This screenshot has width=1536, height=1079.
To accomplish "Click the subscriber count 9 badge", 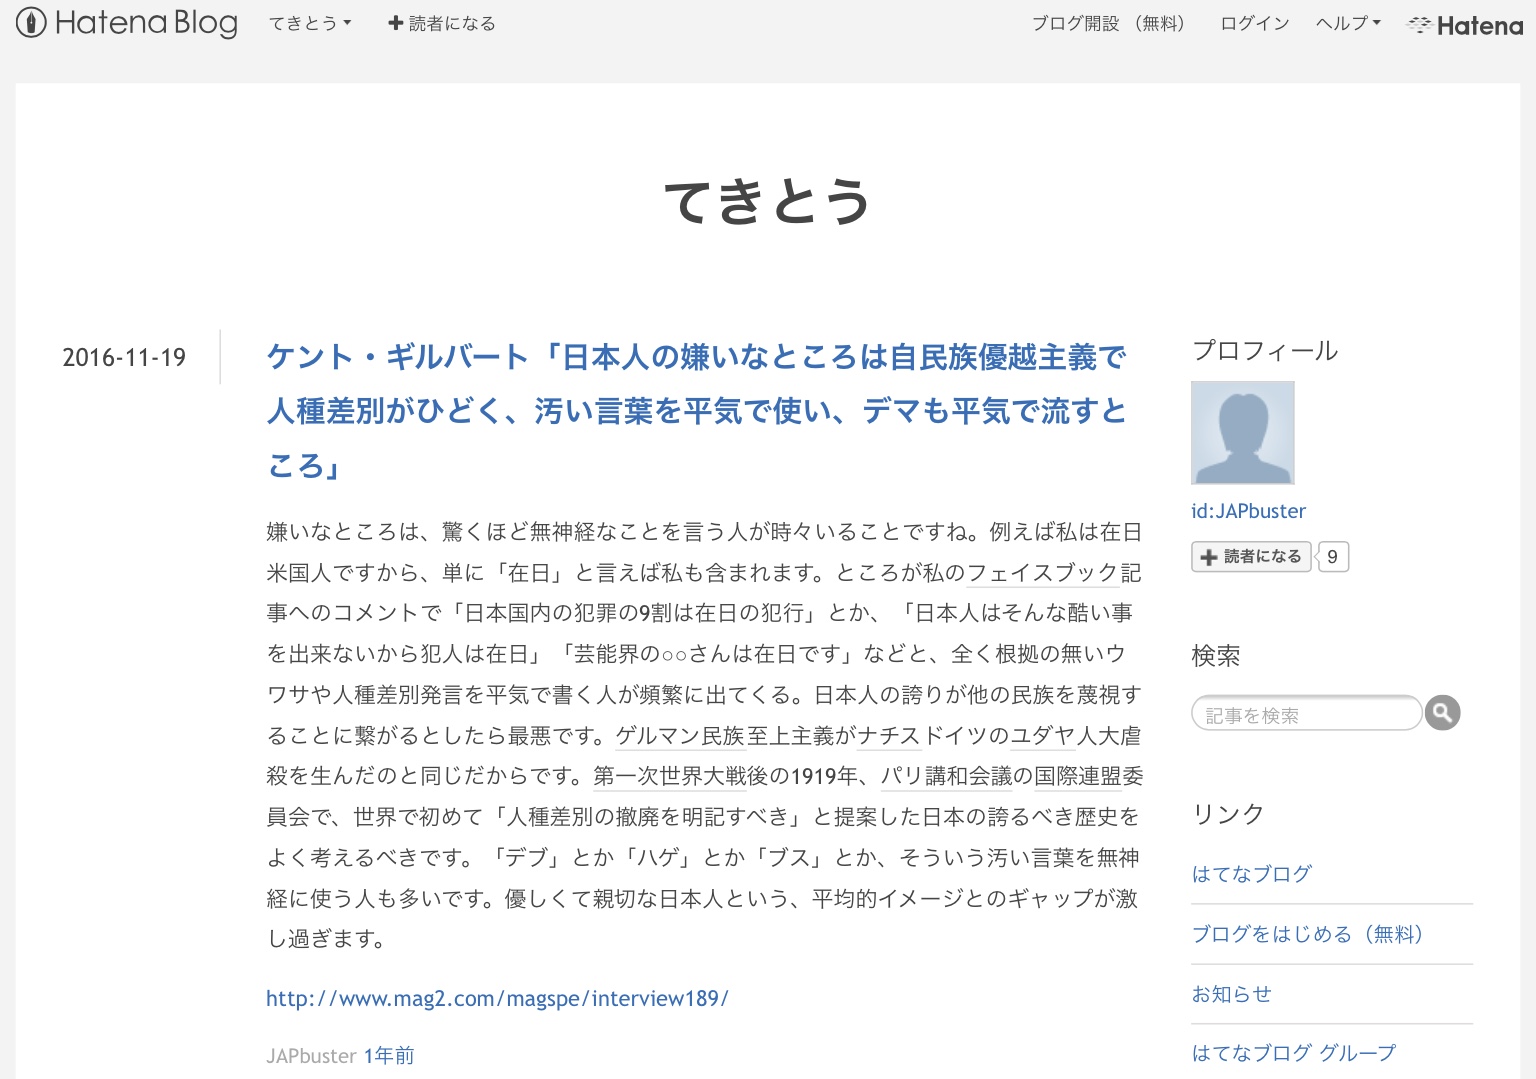I will tap(1332, 557).
